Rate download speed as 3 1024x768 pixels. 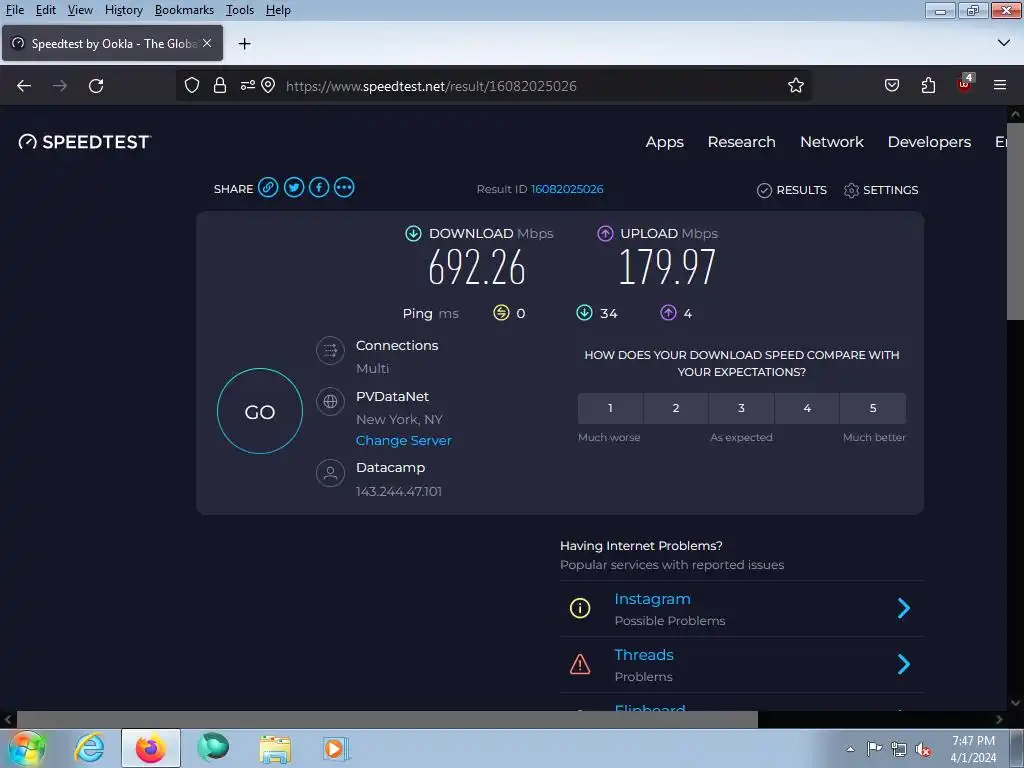pos(741,408)
